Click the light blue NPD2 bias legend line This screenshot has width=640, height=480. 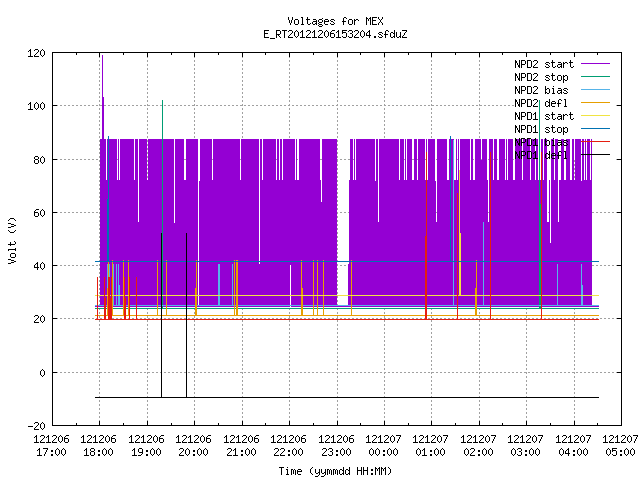click(x=596, y=90)
